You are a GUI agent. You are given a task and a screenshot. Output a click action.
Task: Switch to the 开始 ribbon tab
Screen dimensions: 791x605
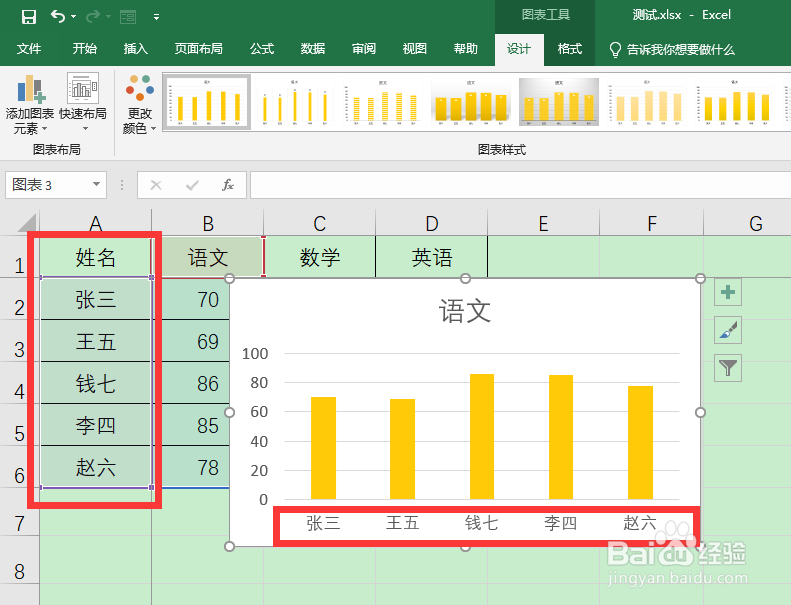pos(84,49)
